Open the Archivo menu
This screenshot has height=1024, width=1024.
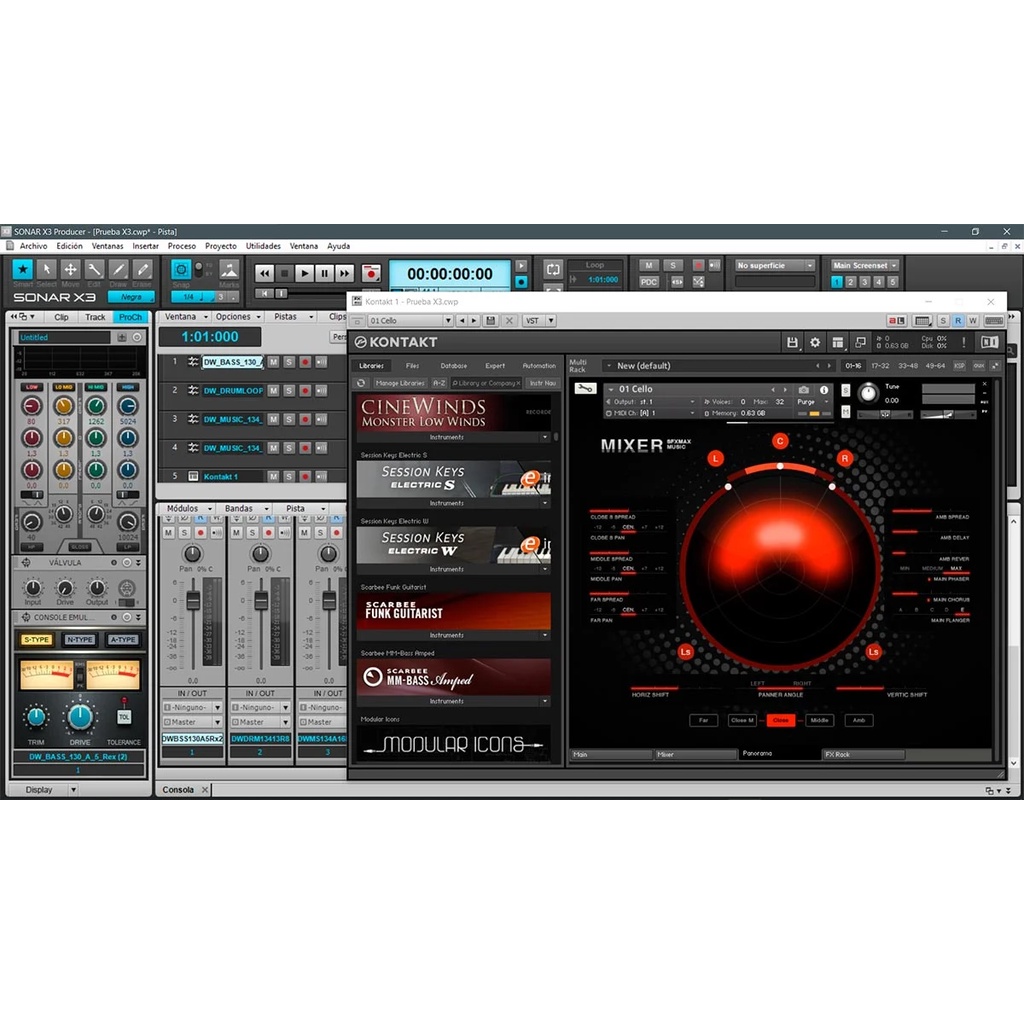click(x=33, y=246)
